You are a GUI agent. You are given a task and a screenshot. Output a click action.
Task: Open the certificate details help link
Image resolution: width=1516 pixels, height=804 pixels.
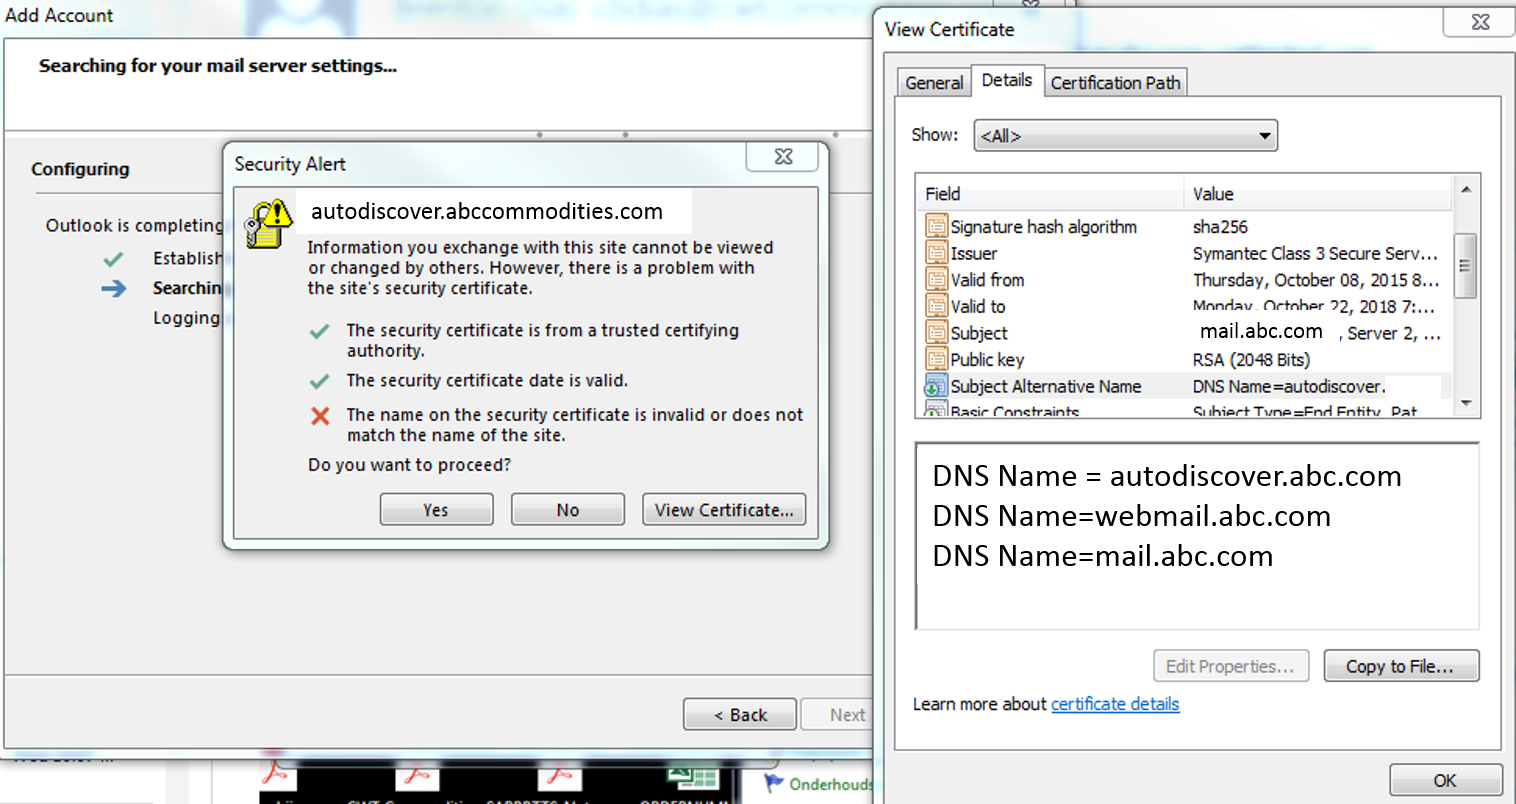click(x=1114, y=704)
